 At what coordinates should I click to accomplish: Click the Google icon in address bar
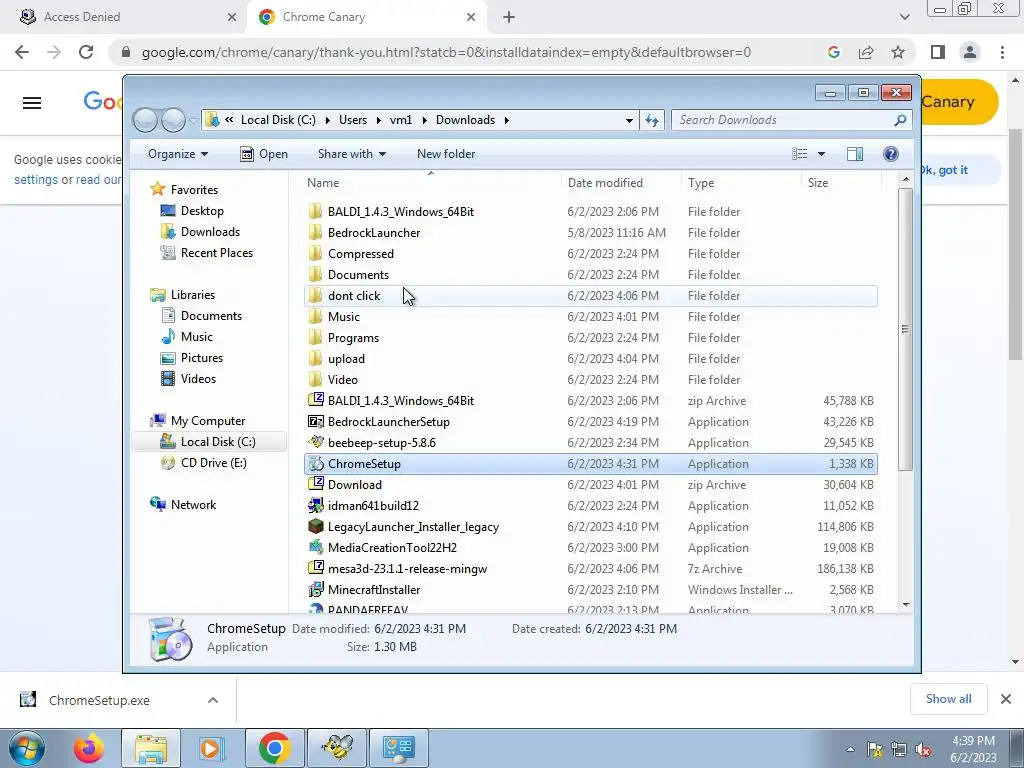pos(833,52)
